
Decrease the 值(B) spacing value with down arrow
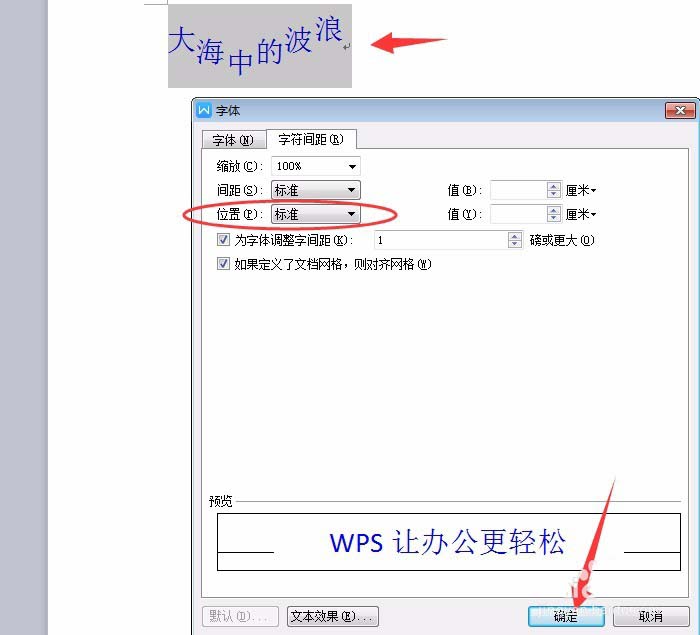554,194
